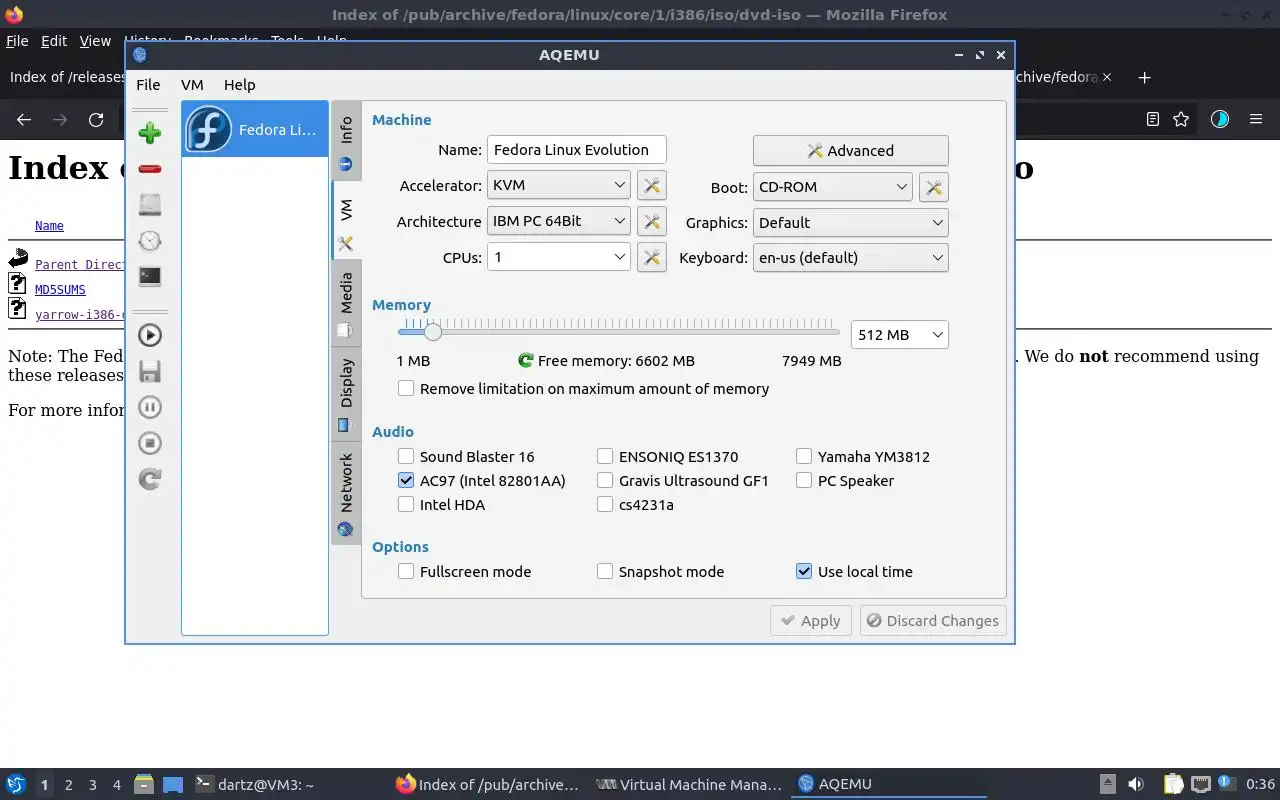The width and height of the screenshot is (1280, 800).
Task: Open AQEMU Help menu
Action: (x=239, y=85)
